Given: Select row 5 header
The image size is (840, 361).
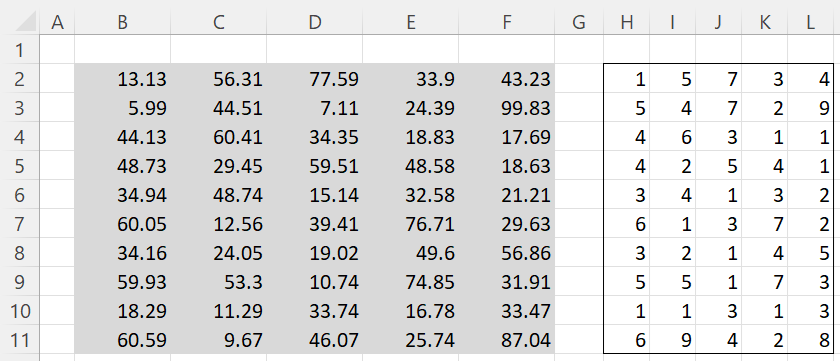Looking at the screenshot, I should tap(20, 166).
